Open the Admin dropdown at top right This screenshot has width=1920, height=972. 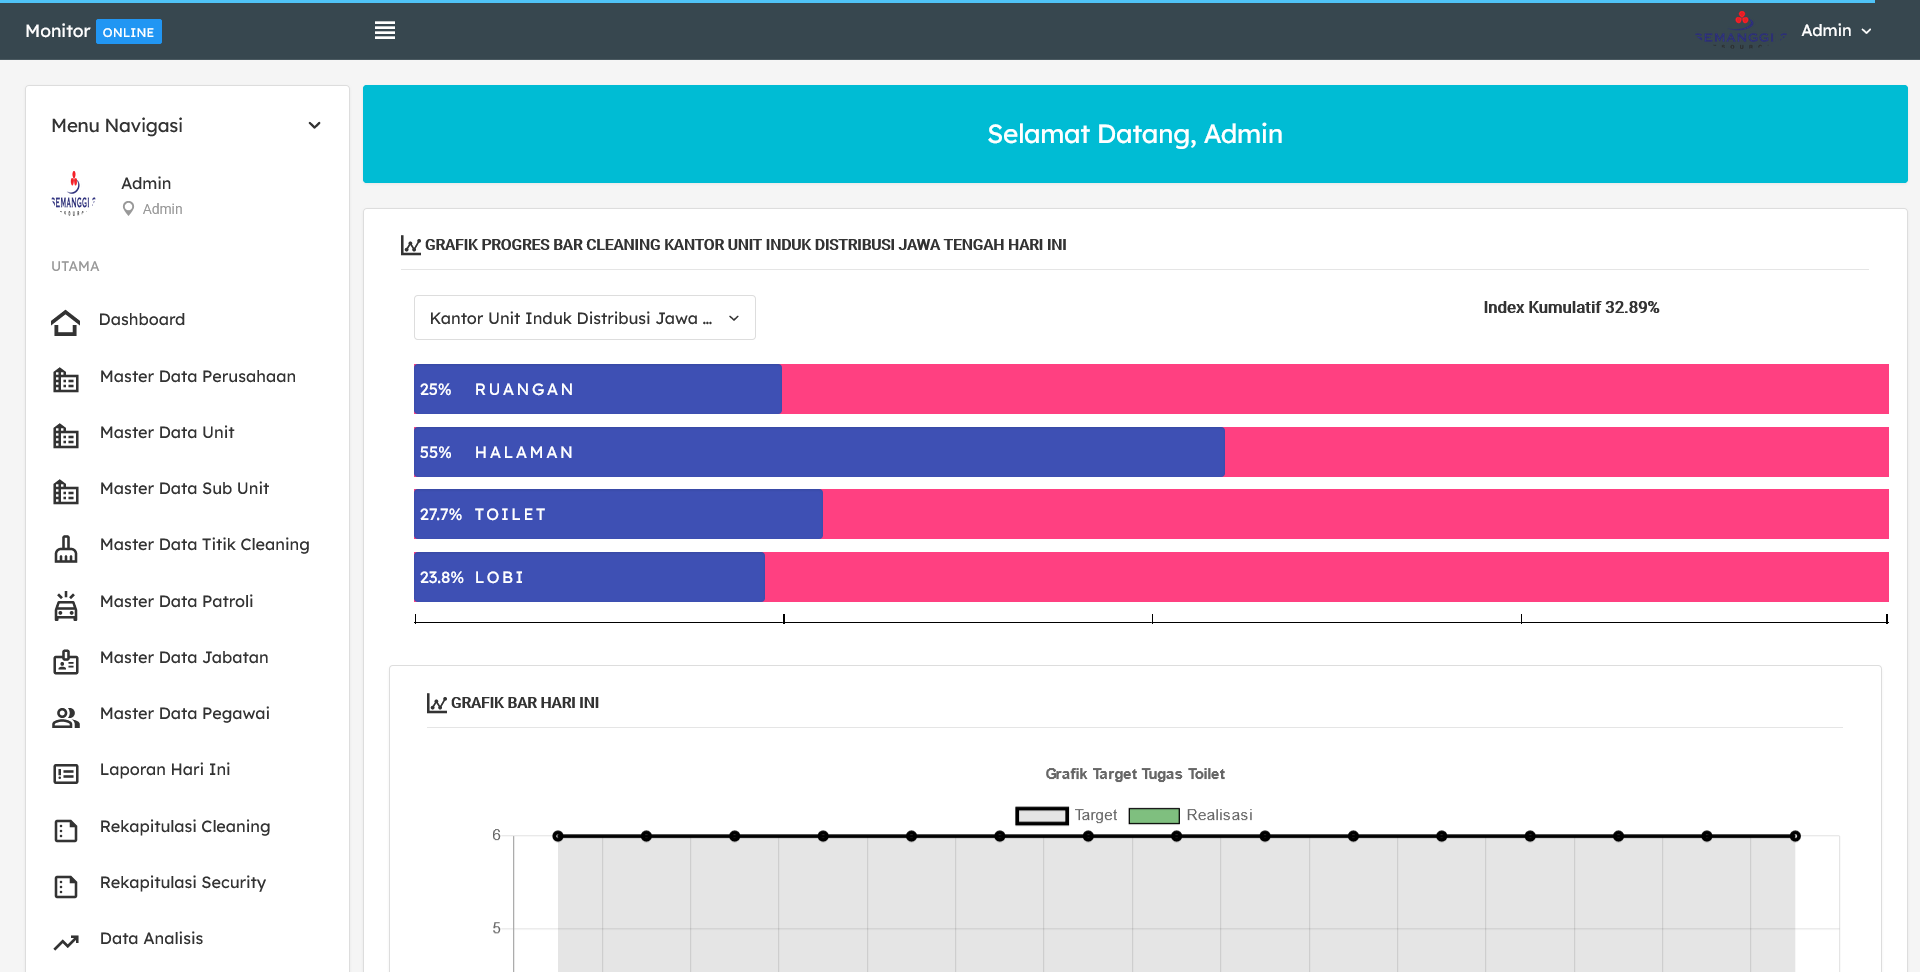pyautogui.click(x=1836, y=30)
